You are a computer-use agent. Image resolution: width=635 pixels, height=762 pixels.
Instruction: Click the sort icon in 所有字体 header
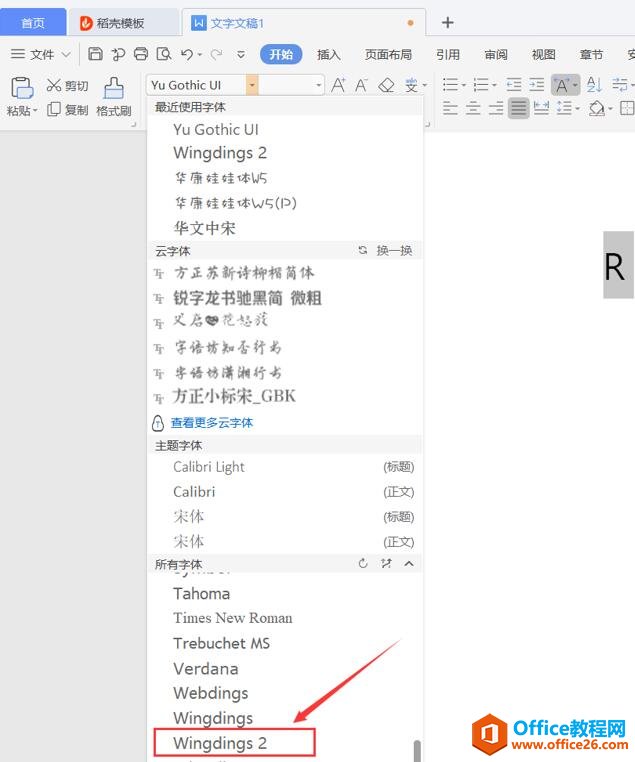386,563
